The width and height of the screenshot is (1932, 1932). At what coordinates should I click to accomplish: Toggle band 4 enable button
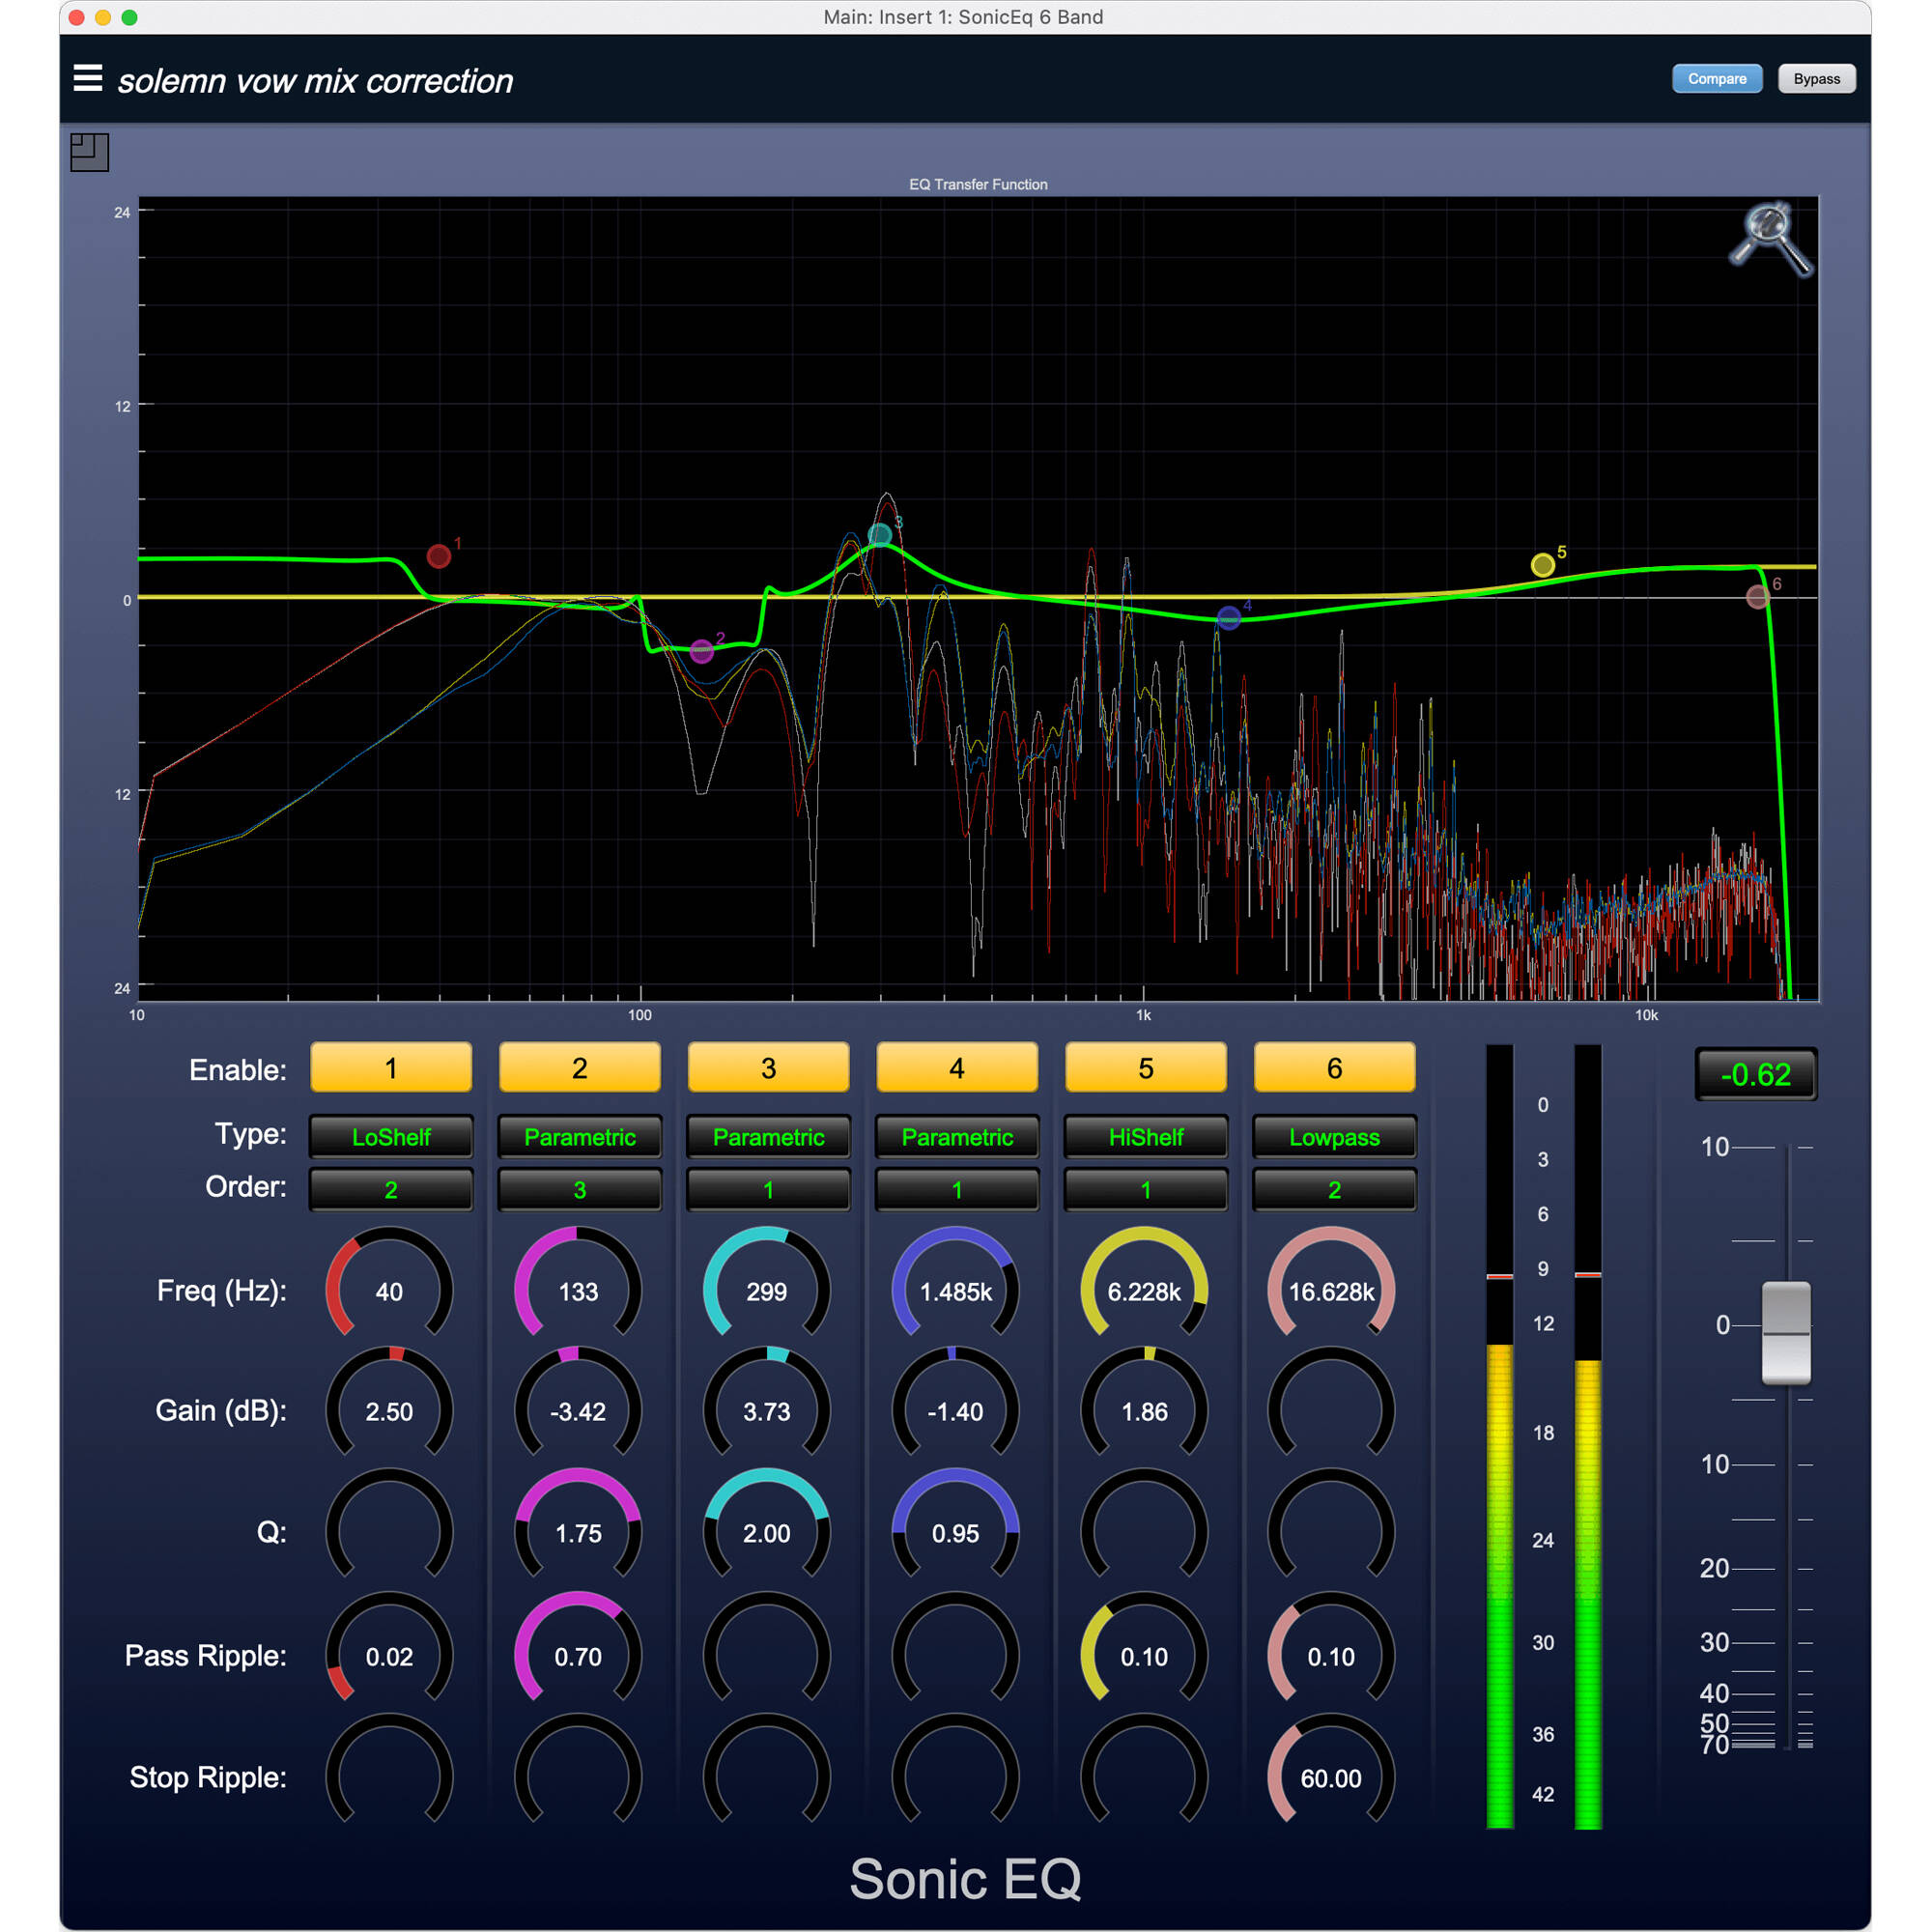click(957, 1068)
